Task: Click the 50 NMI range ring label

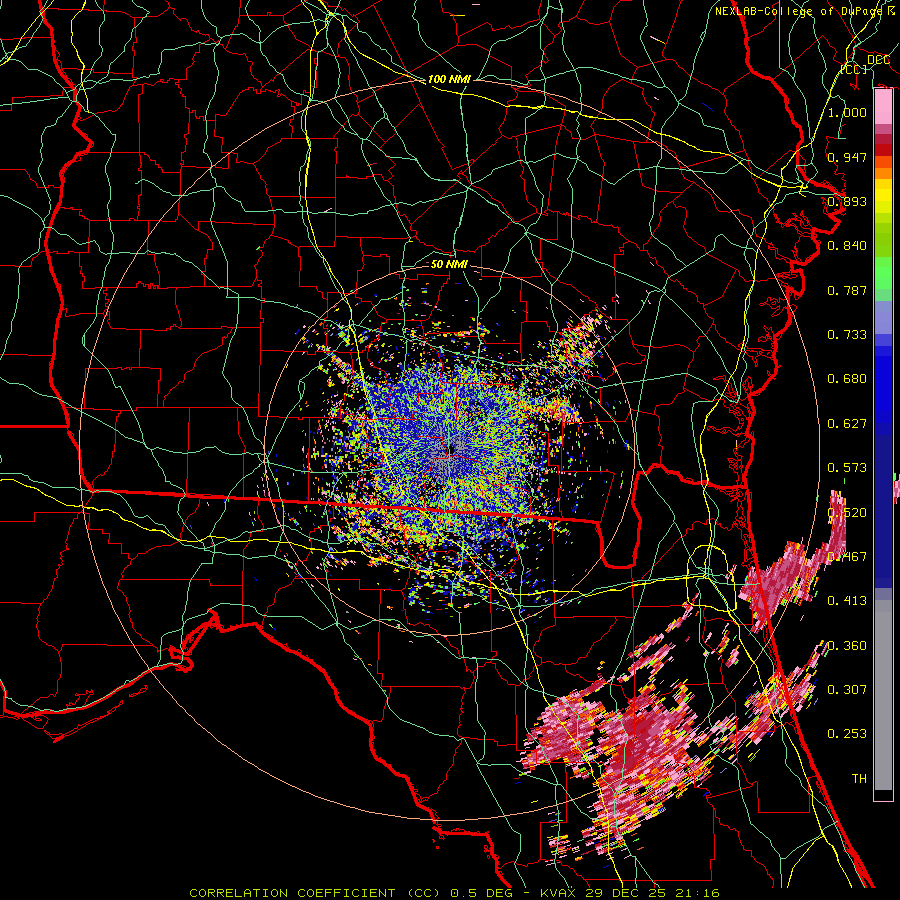Action: pos(449,264)
